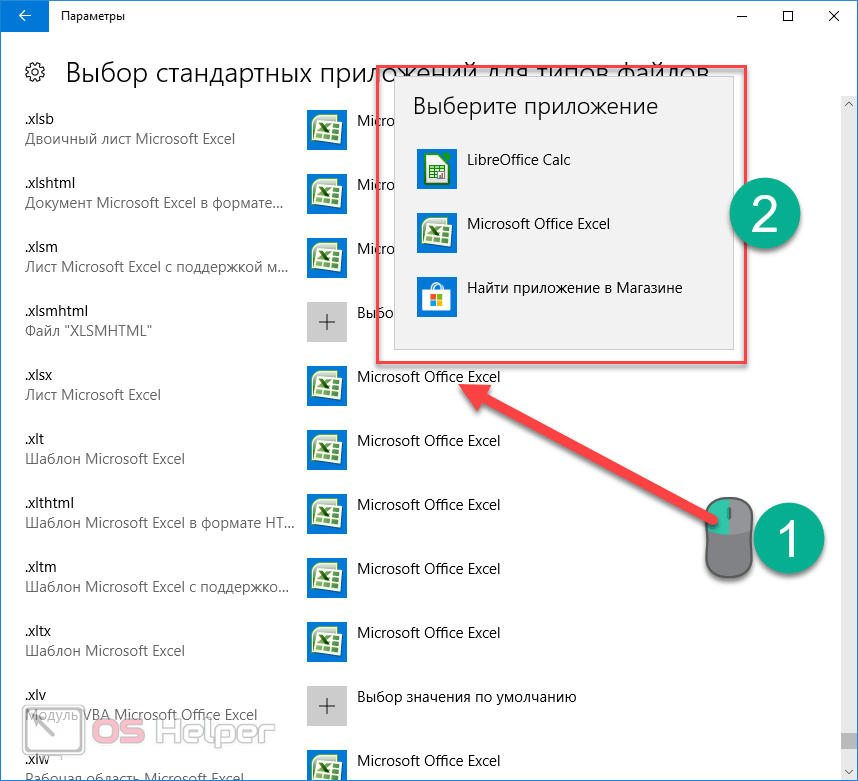
Task: Click the settings gear icon by the heading
Action: tap(35, 72)
